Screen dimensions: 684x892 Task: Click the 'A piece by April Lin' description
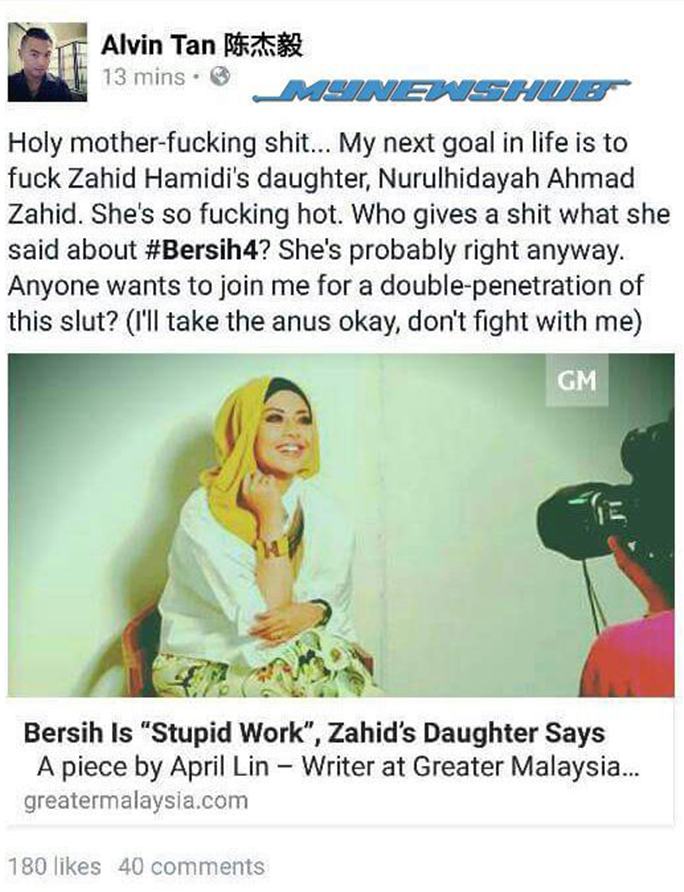tap(339, 767)
